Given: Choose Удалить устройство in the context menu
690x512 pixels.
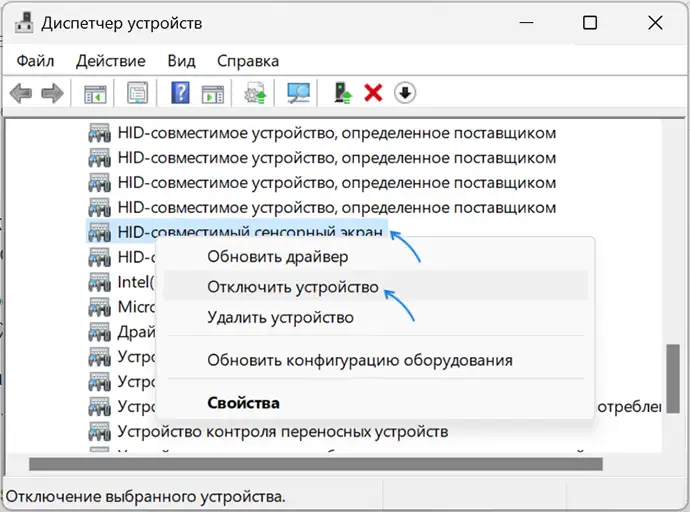Looking at the screenshot, I should click(x=280, y=318).
